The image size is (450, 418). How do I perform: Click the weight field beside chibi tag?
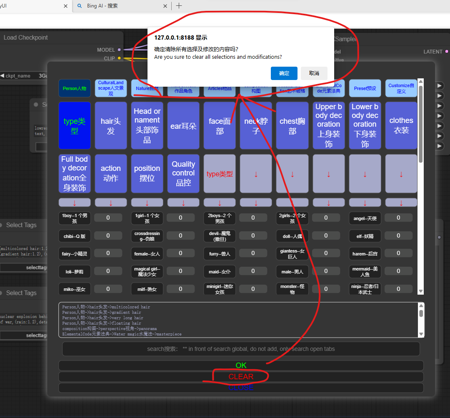[108, 236]
